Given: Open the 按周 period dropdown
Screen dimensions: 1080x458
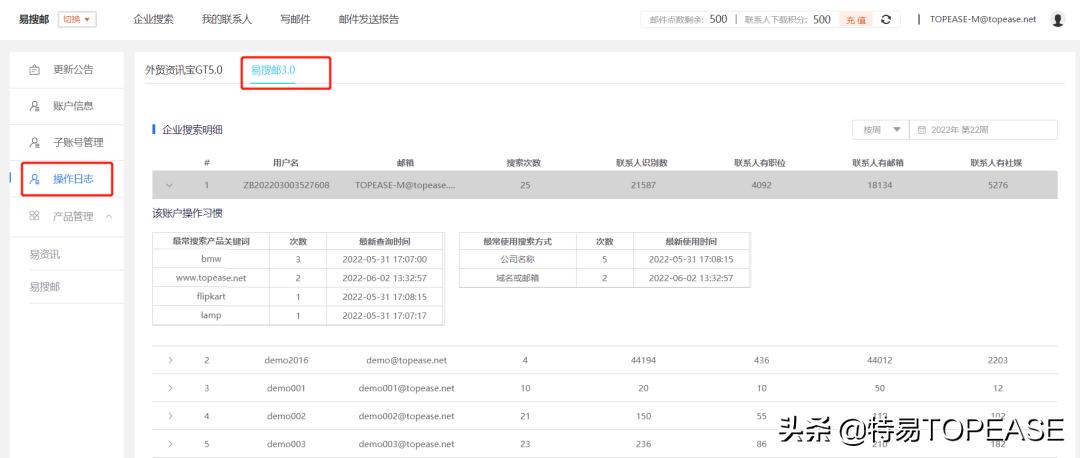Looking at the screenshot, I should 881,129.
